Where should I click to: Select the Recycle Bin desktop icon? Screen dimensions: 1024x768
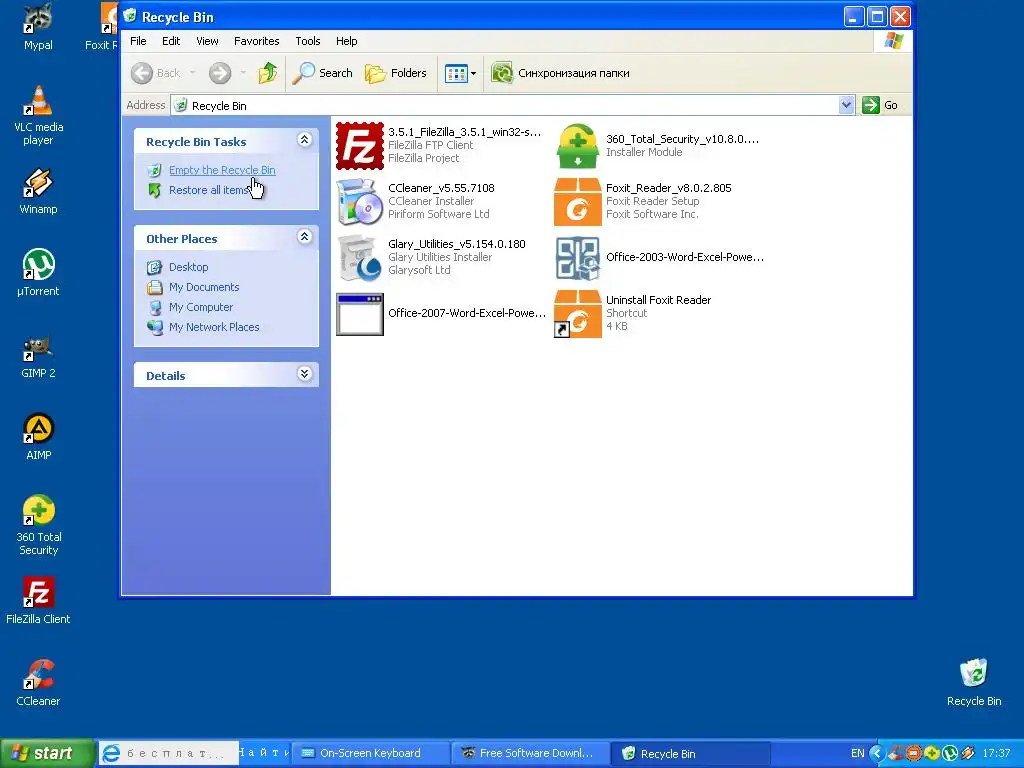pyautogui.click(x=974, y=682)
